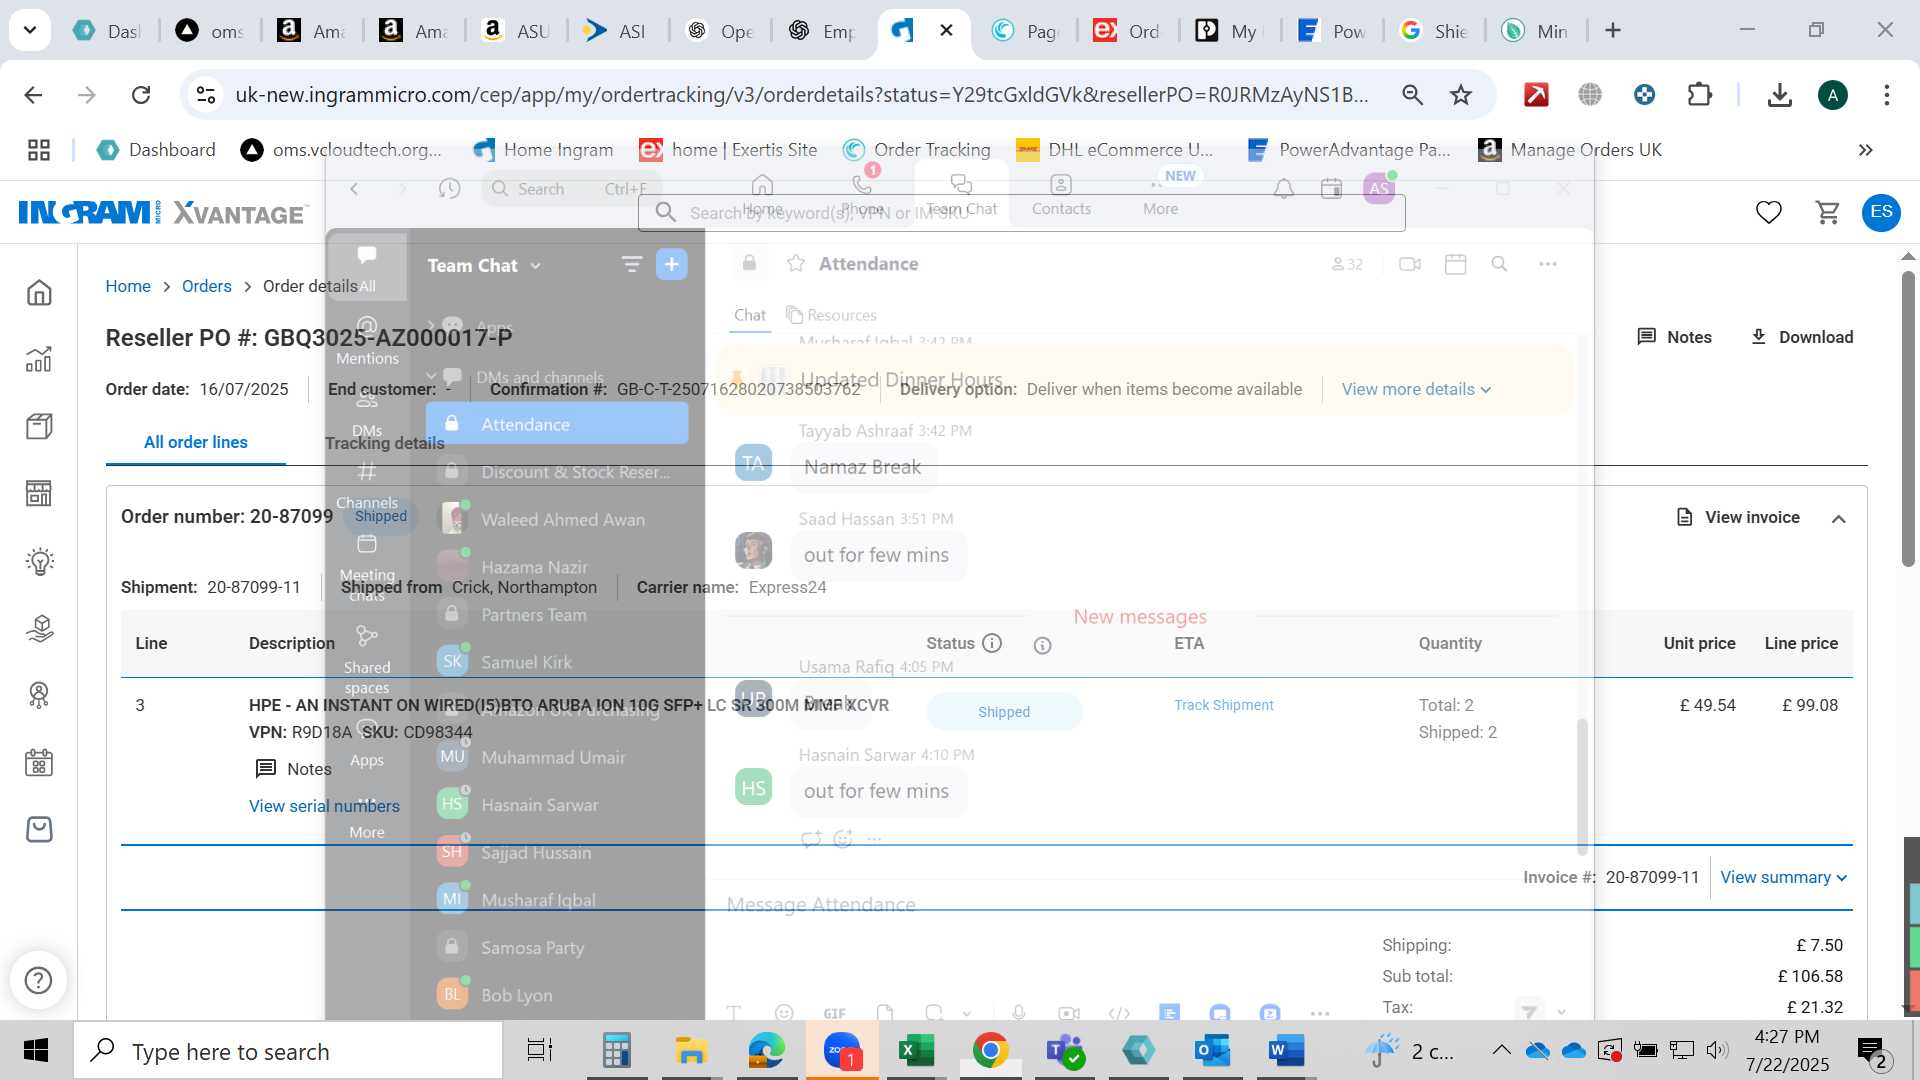The image size is (1920, 1080).
Task: Click the Ingram product search field
Action: point(1021,212)
